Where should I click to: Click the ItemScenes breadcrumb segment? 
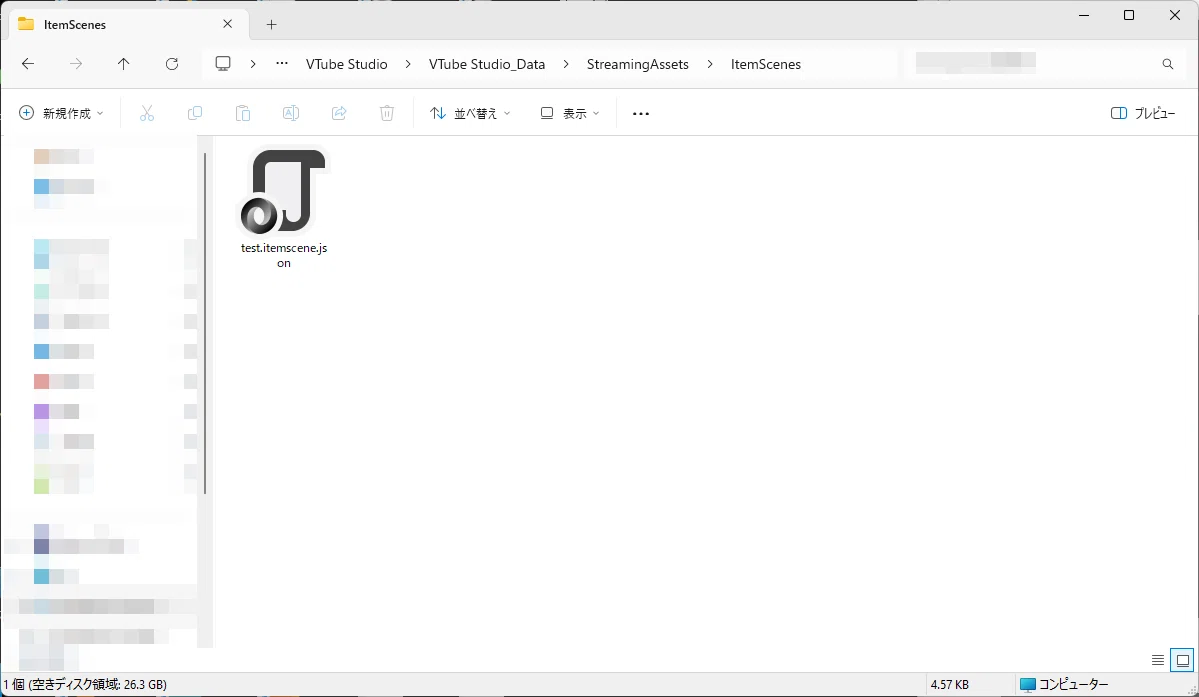pos(765,64)
